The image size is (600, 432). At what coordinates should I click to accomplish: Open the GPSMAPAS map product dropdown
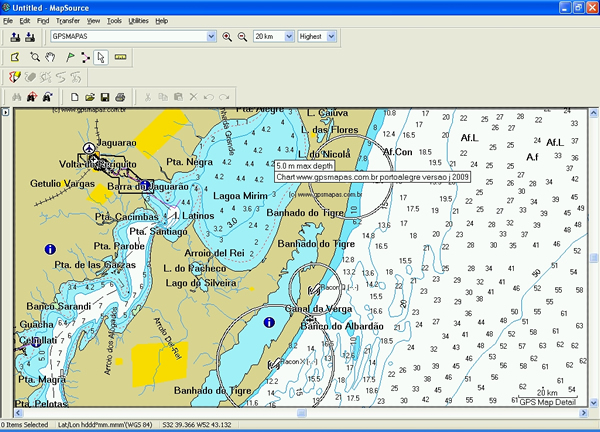point(210,37)
